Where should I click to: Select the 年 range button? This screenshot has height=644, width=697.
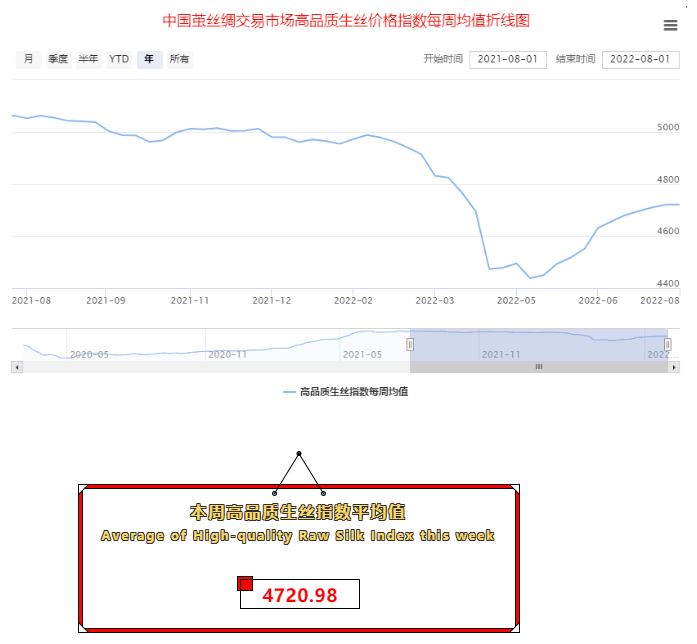(149, 60)
